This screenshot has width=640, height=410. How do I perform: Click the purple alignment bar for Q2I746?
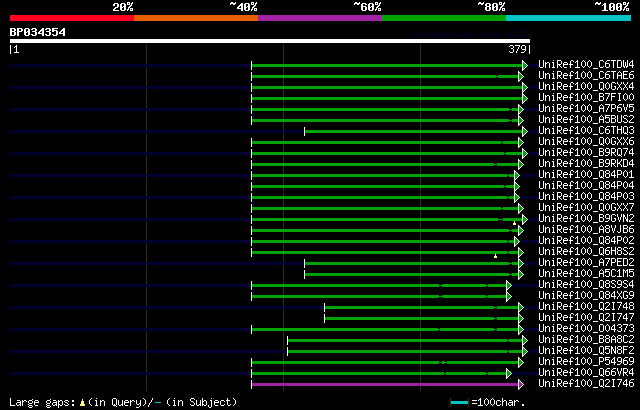click(x=385, y=384)
